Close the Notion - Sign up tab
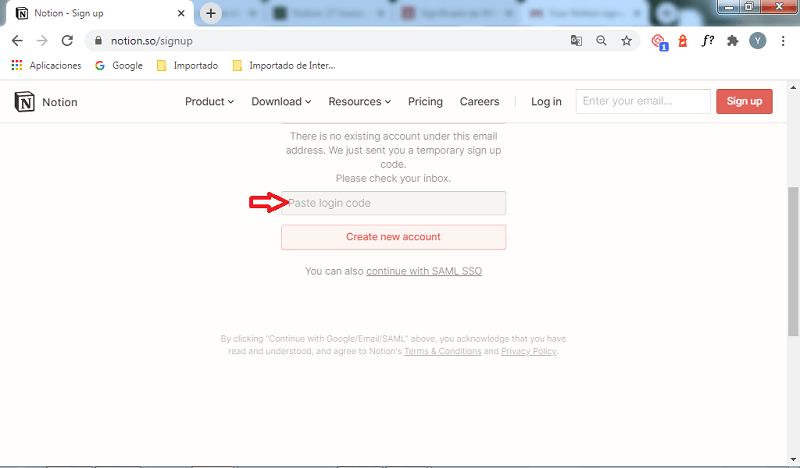 click(181, 13)
